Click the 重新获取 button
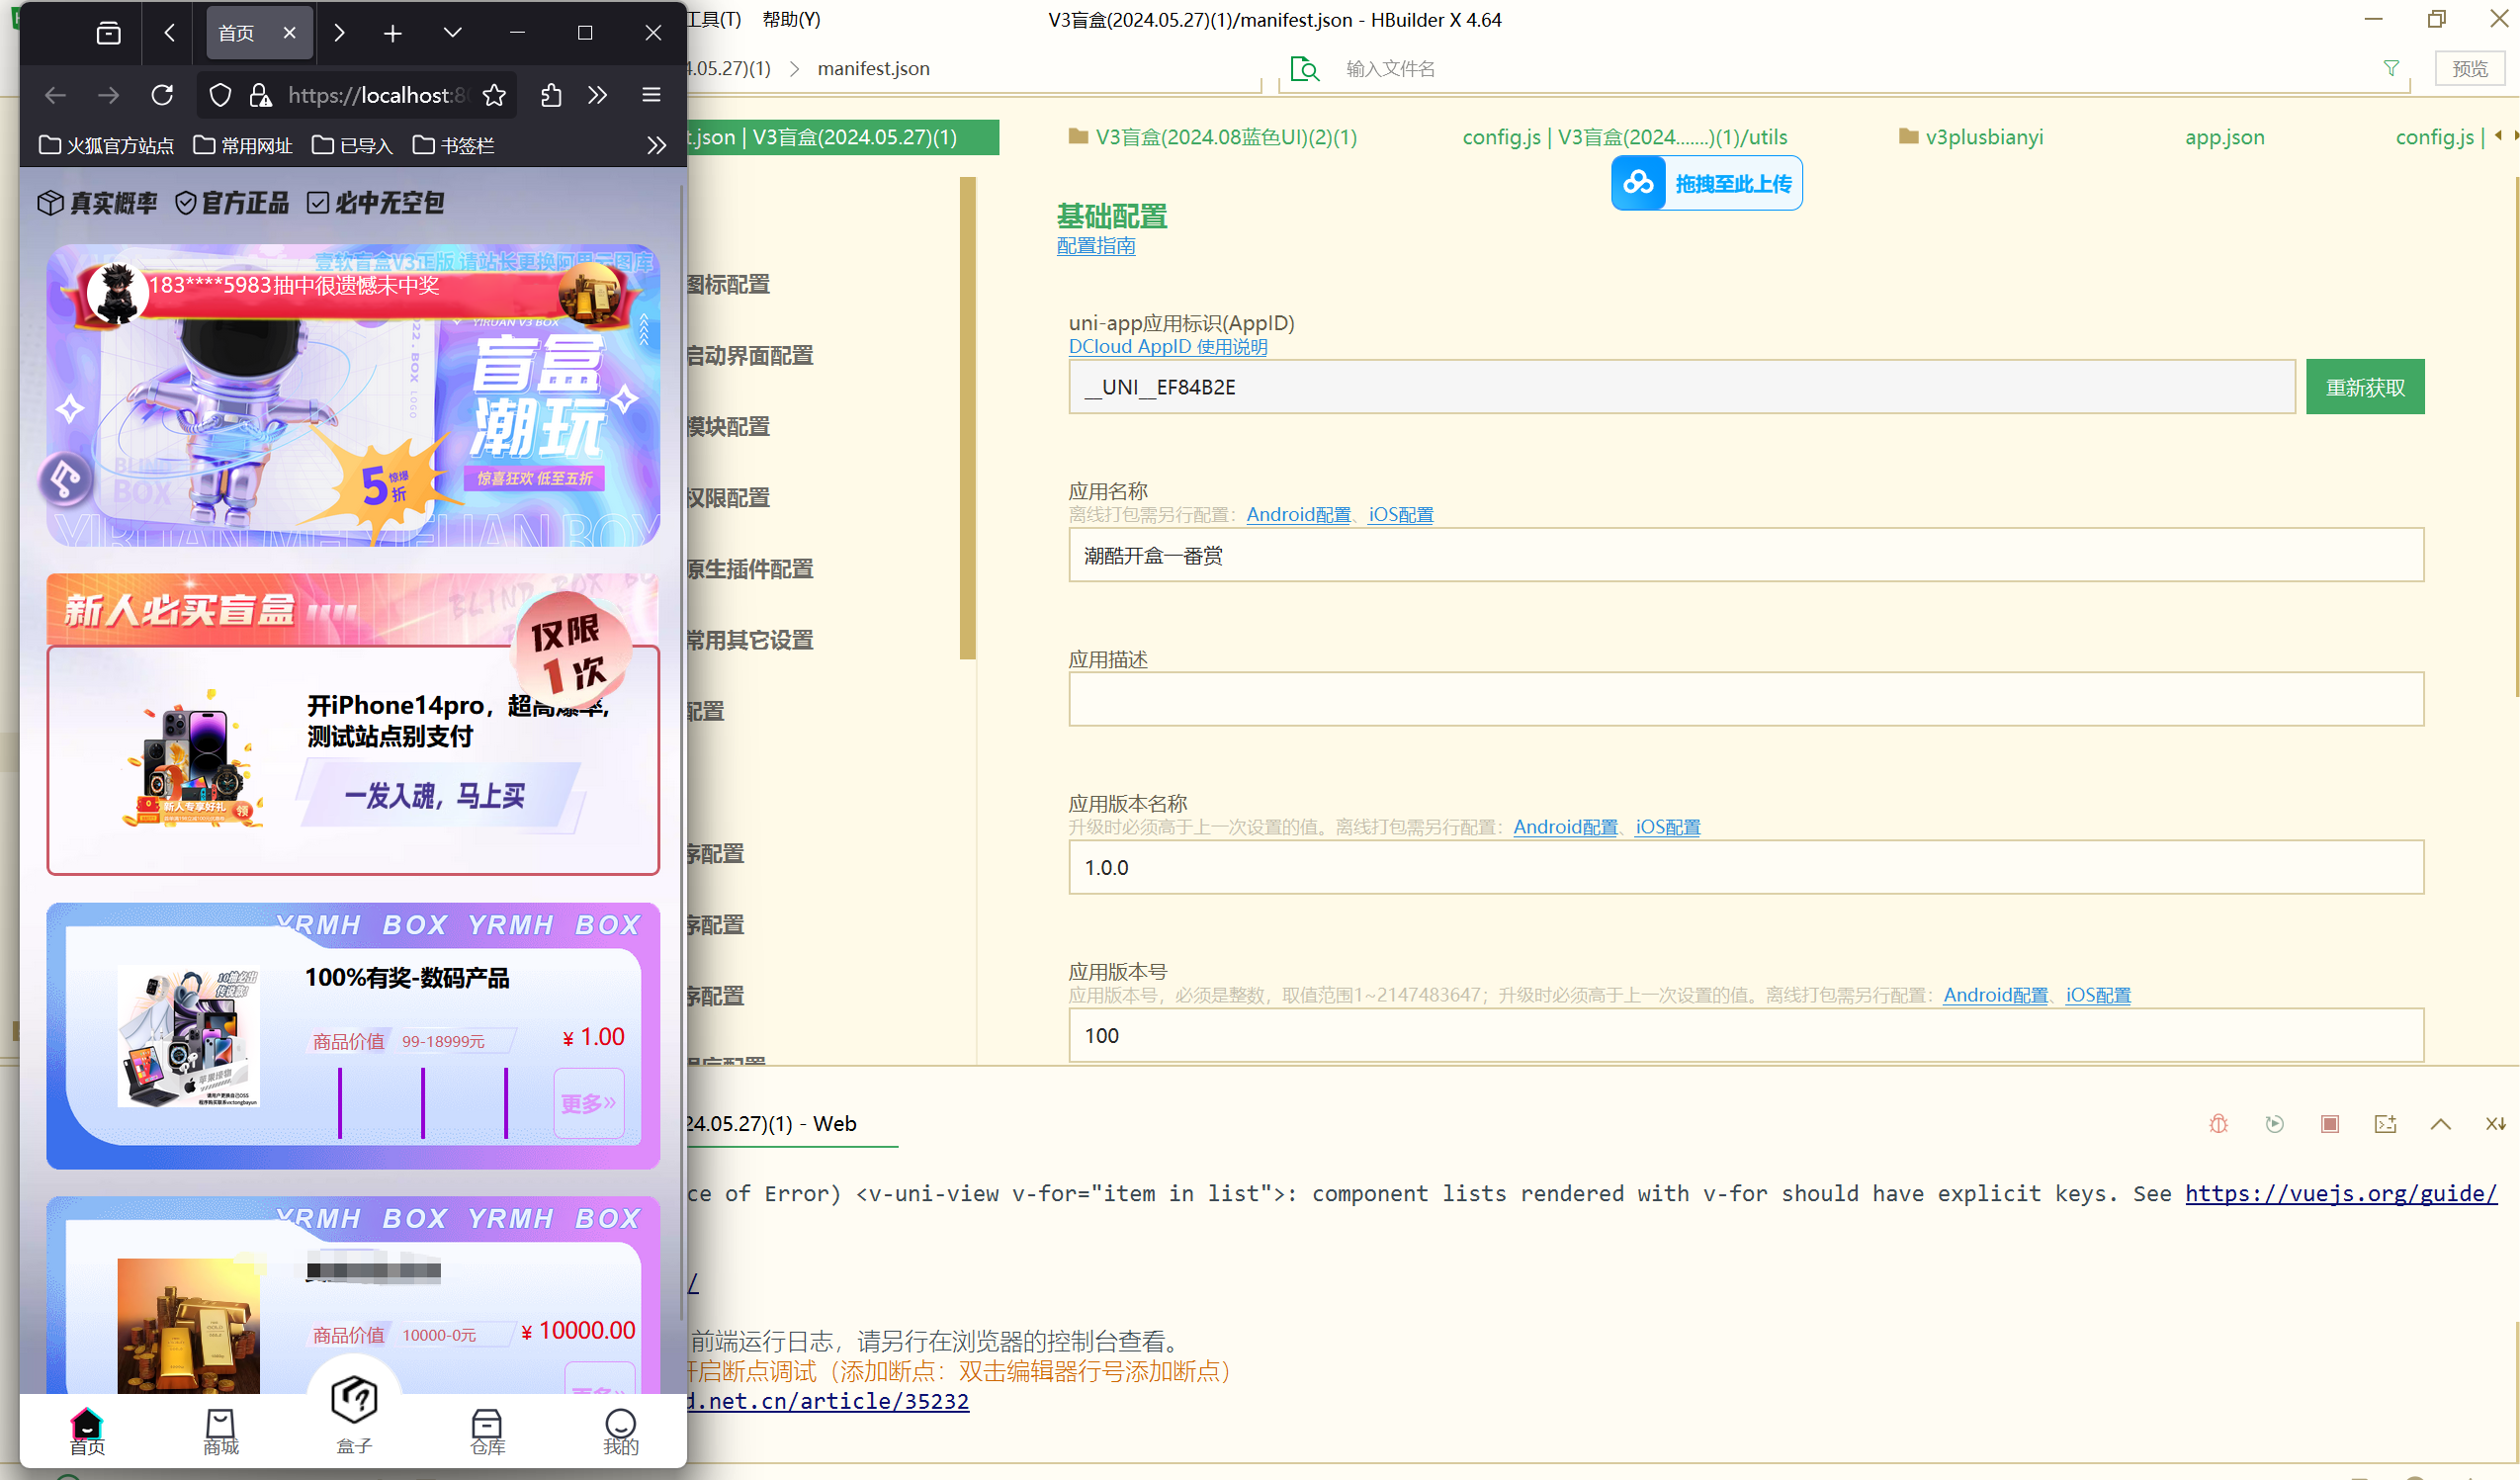 pyautogui.click(x=2364, y=387)
